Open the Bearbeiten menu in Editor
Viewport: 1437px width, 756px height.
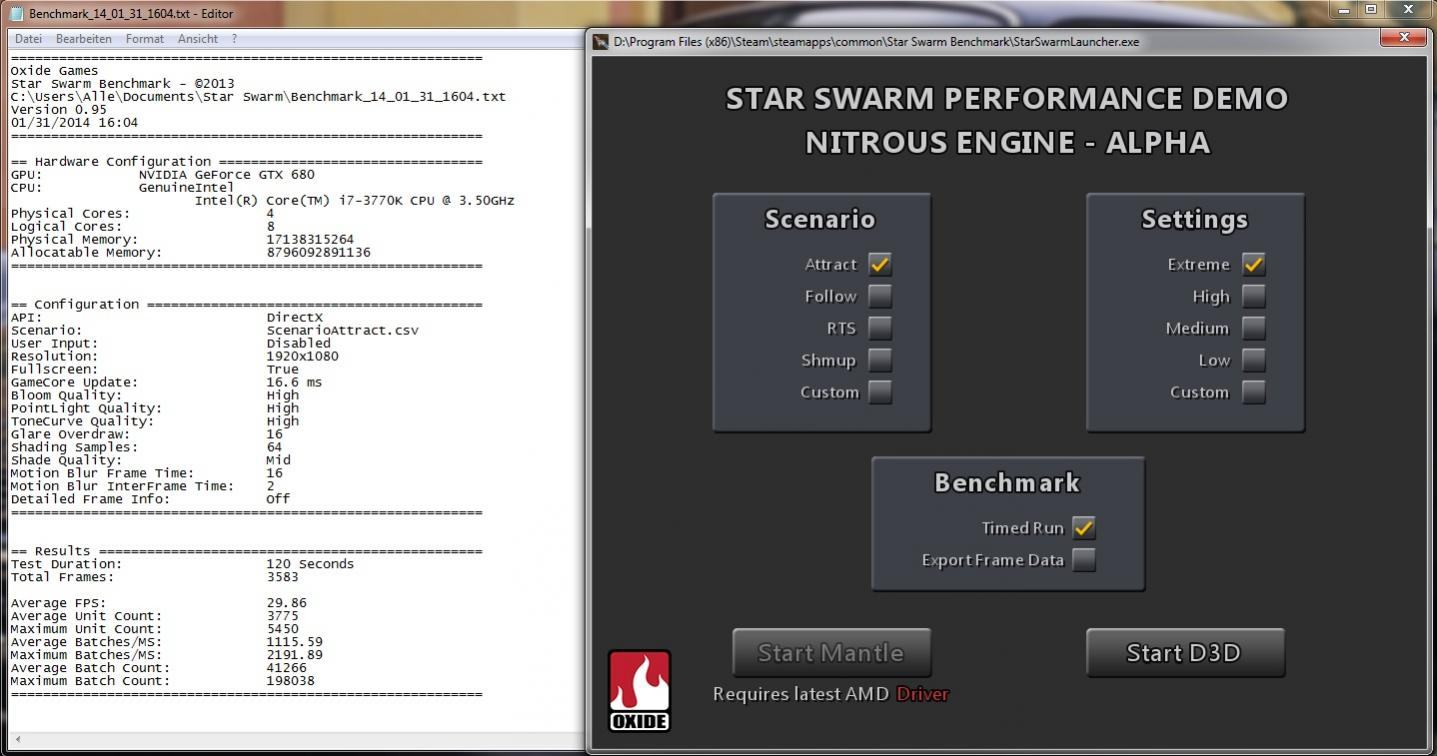click(x=84, y=39)
